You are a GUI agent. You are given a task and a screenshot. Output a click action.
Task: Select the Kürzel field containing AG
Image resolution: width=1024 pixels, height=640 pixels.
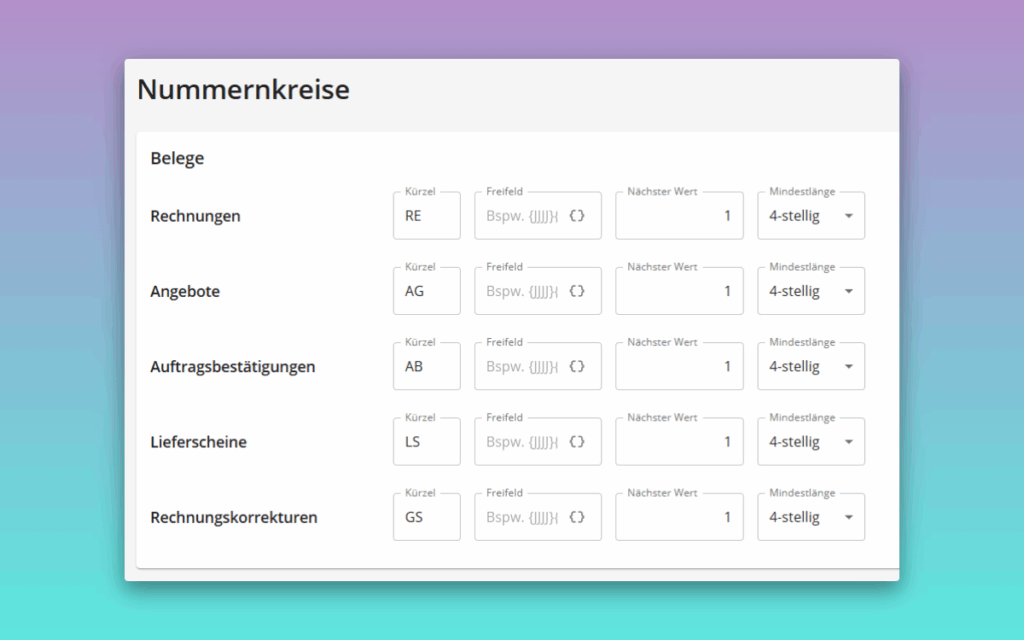pyautogui.click(x=426, y=292)
